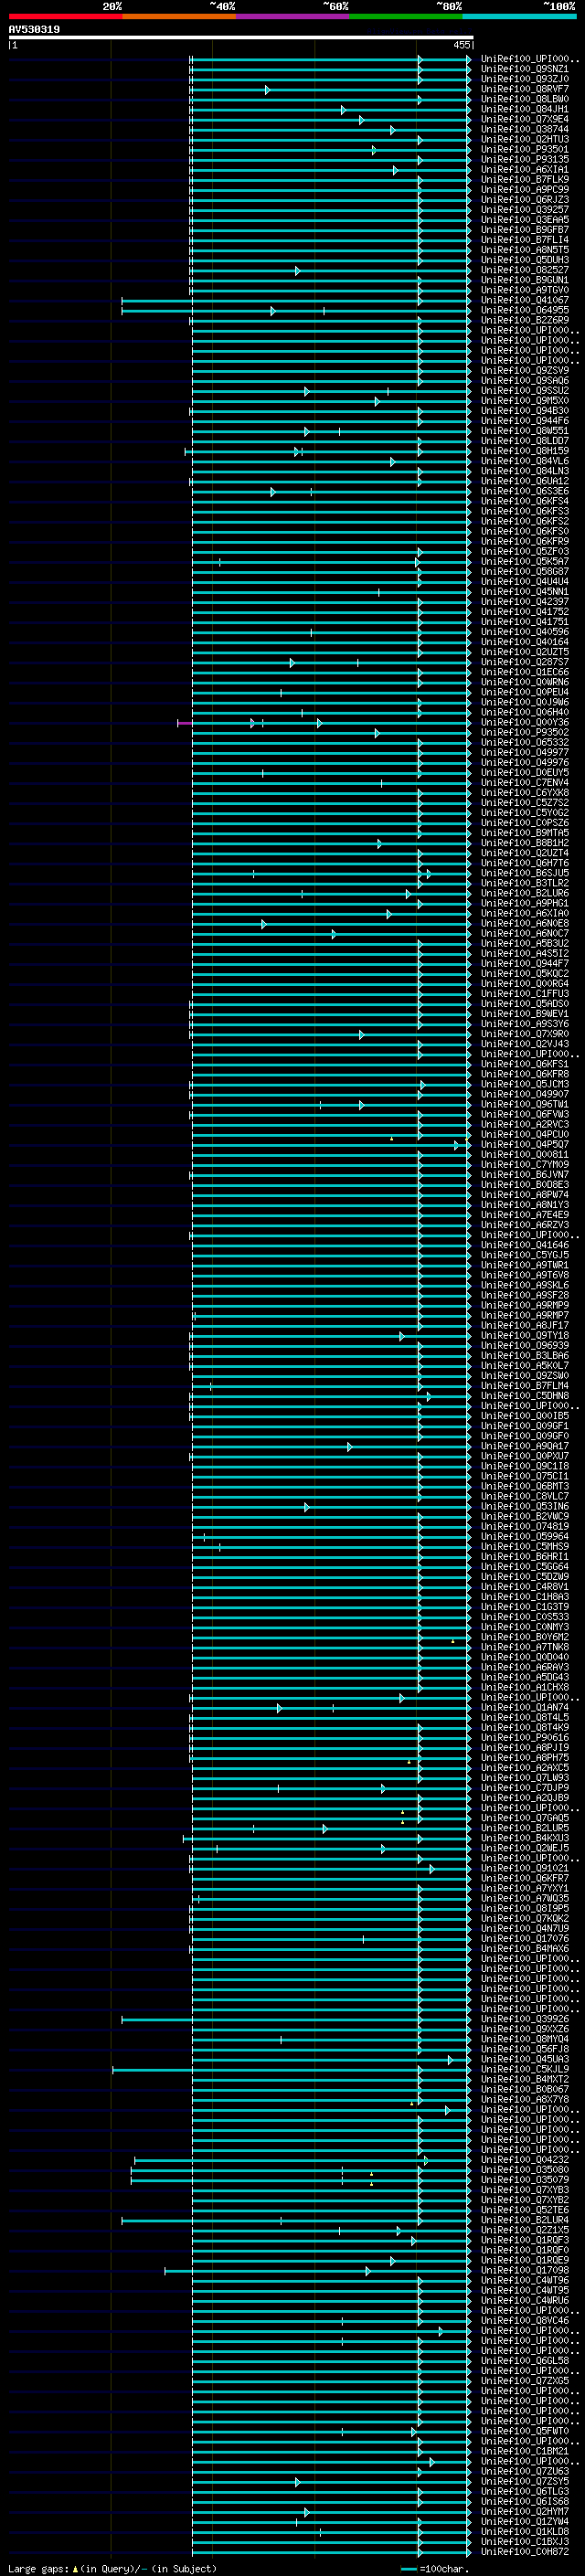The height and width of the screenshot is (2576, 585).
Task: Click the purple ~60% identity legend segment
Action: click(x=293, y=16)
